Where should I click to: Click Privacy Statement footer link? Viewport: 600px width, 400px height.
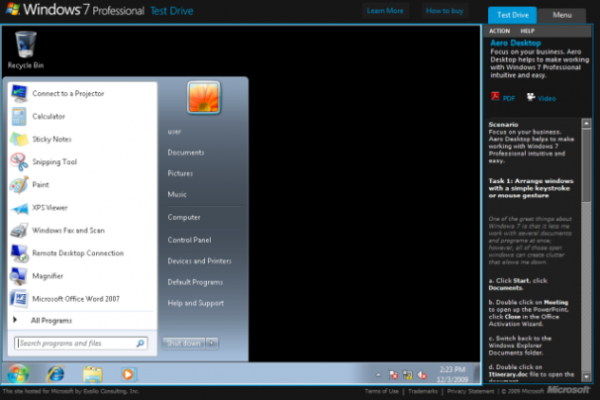pos(470,391)
